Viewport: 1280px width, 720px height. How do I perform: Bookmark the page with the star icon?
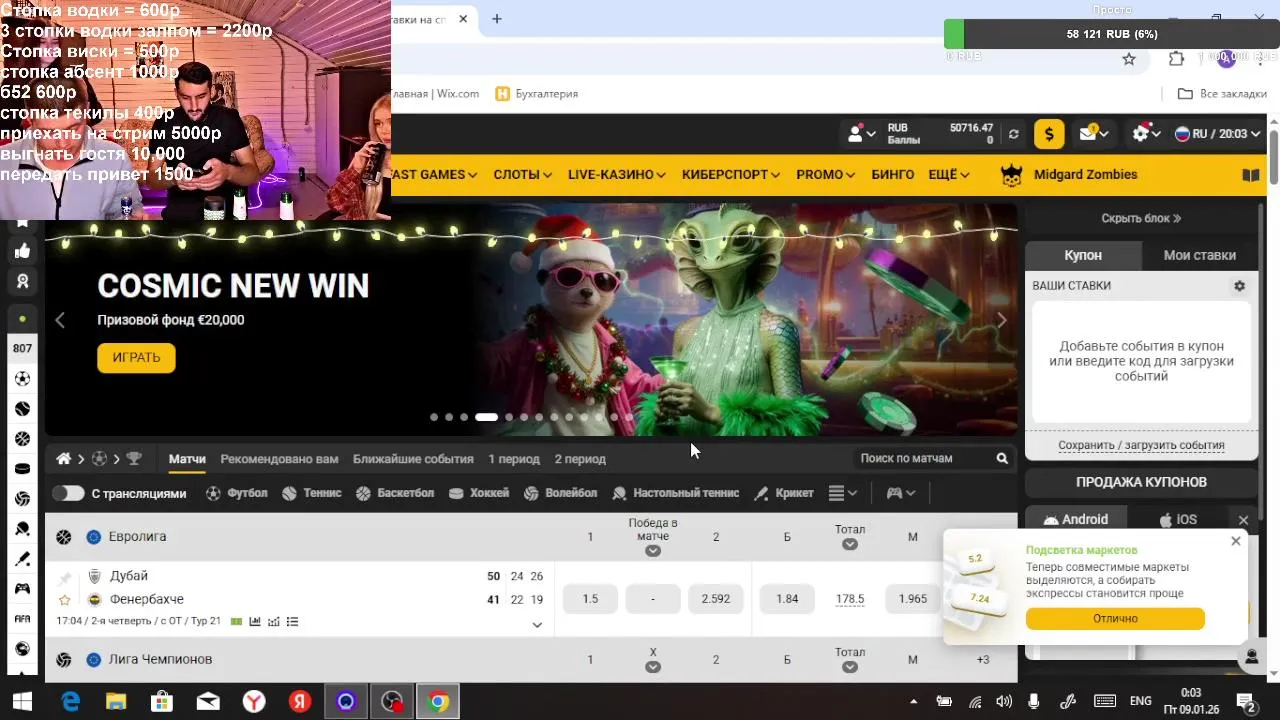1129,59
